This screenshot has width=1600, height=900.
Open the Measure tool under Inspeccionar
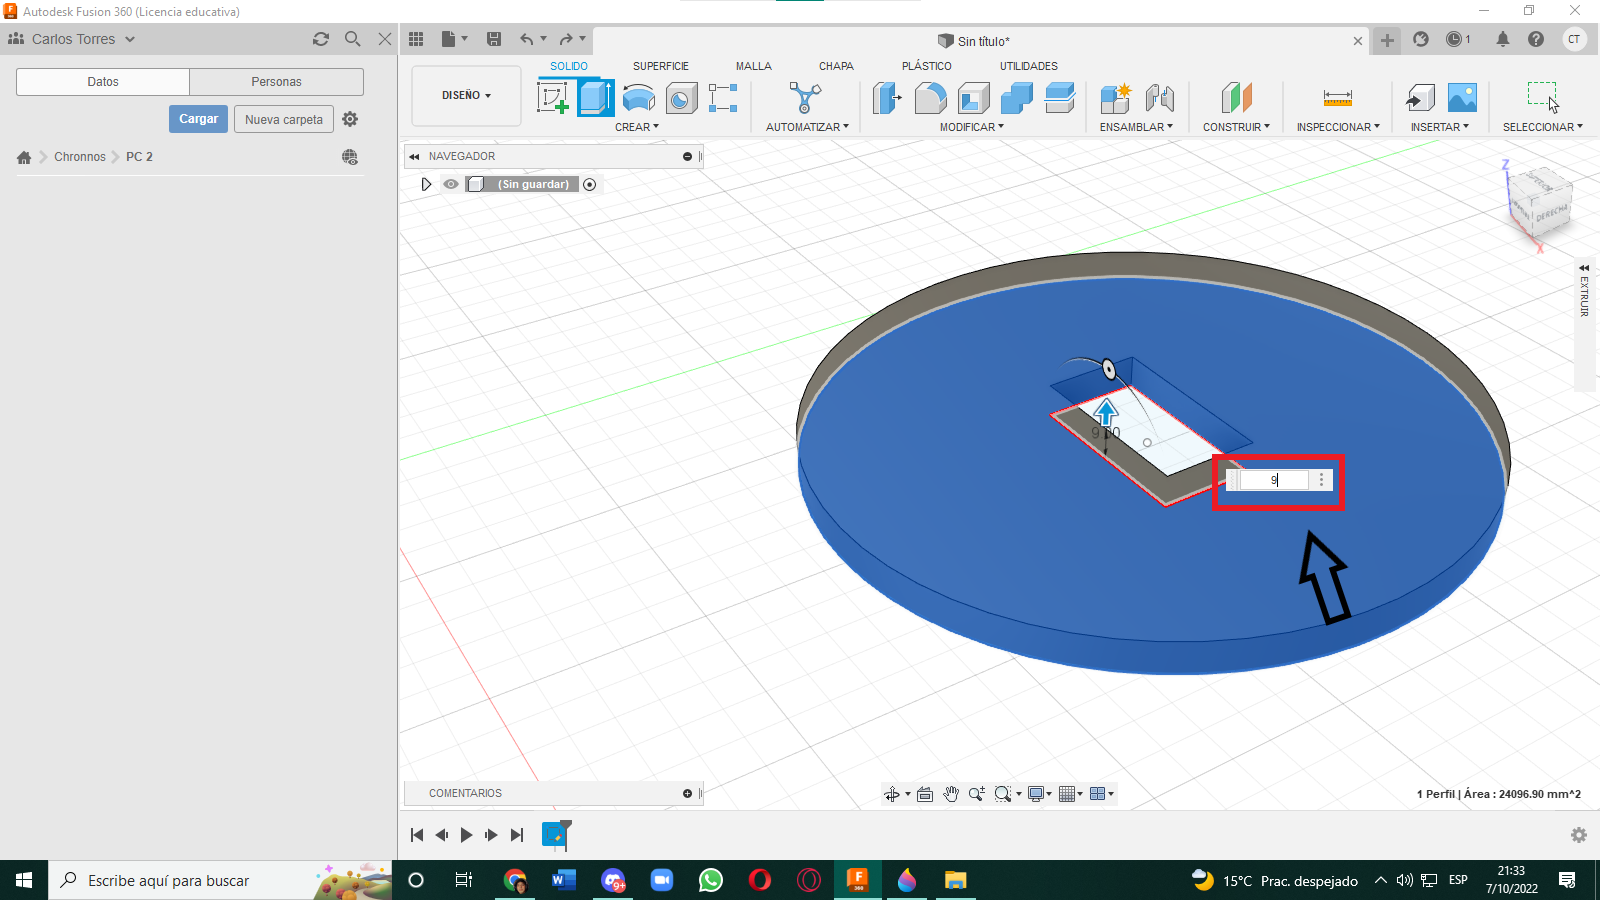[1337, 98]
